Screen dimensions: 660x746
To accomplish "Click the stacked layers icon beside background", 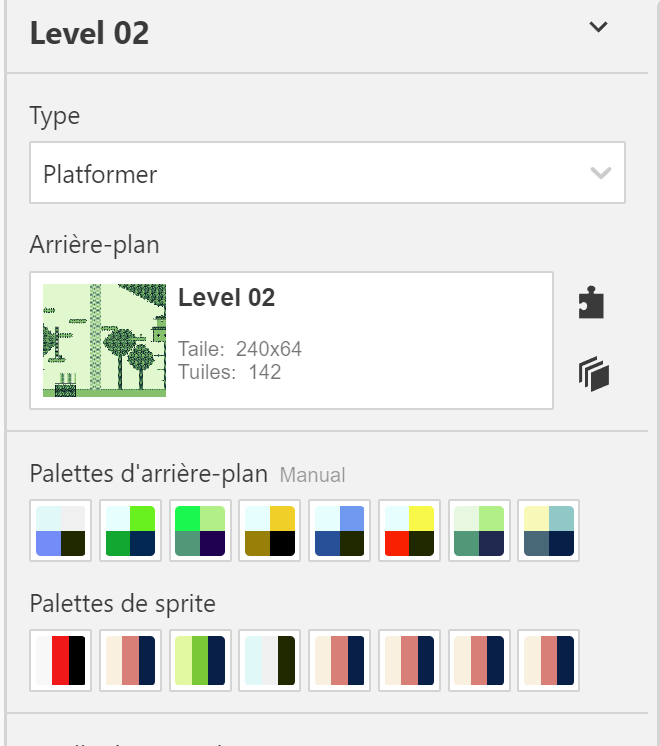I will click(593, 375).
